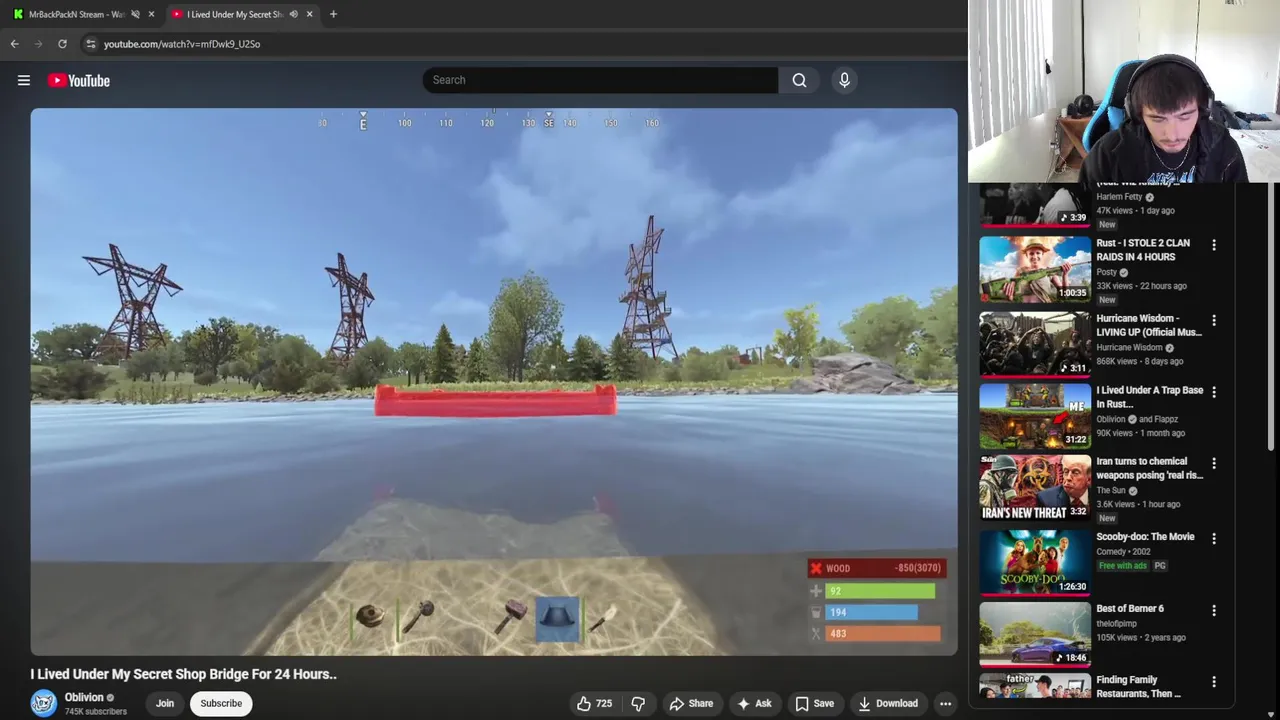
Task: Click the search magnifier button
Action: point(799,80)
